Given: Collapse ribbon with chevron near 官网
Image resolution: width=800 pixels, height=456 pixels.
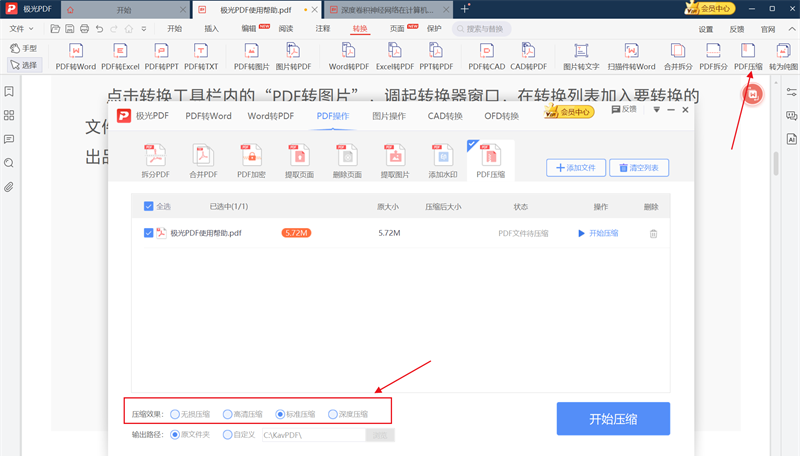Looking at the screenshot, I should [x=792, y=29].
